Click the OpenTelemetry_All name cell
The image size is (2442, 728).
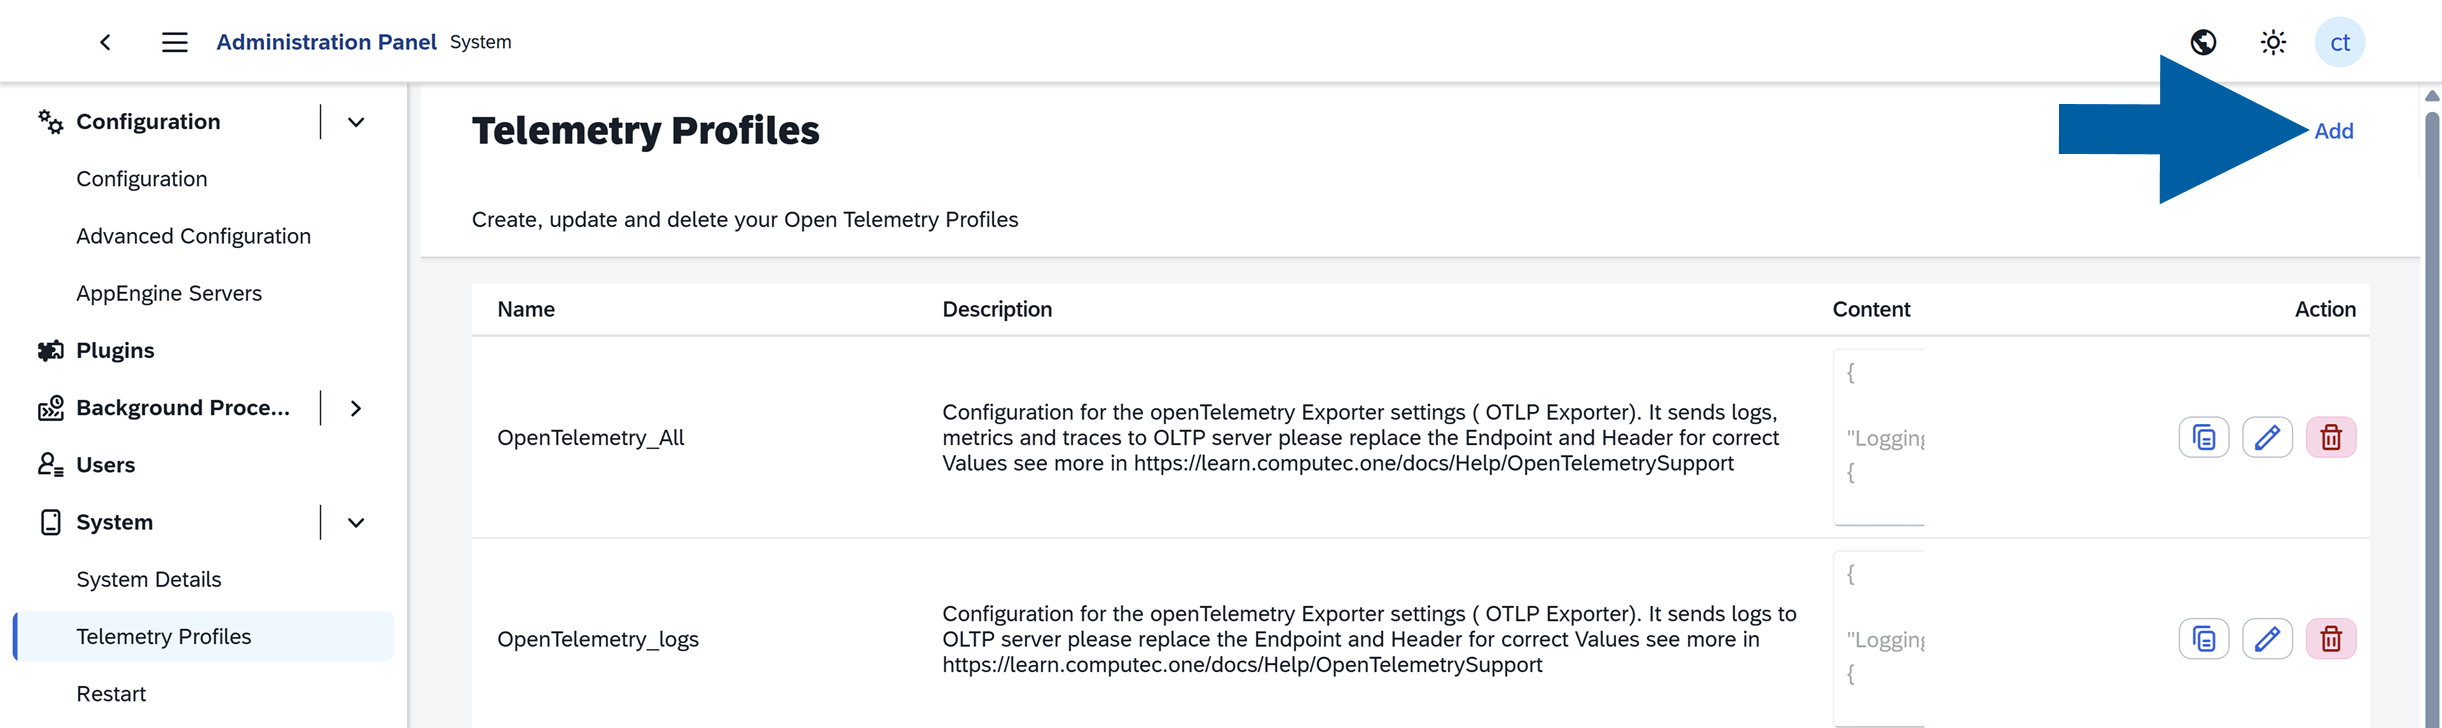(x=591, y=438)
